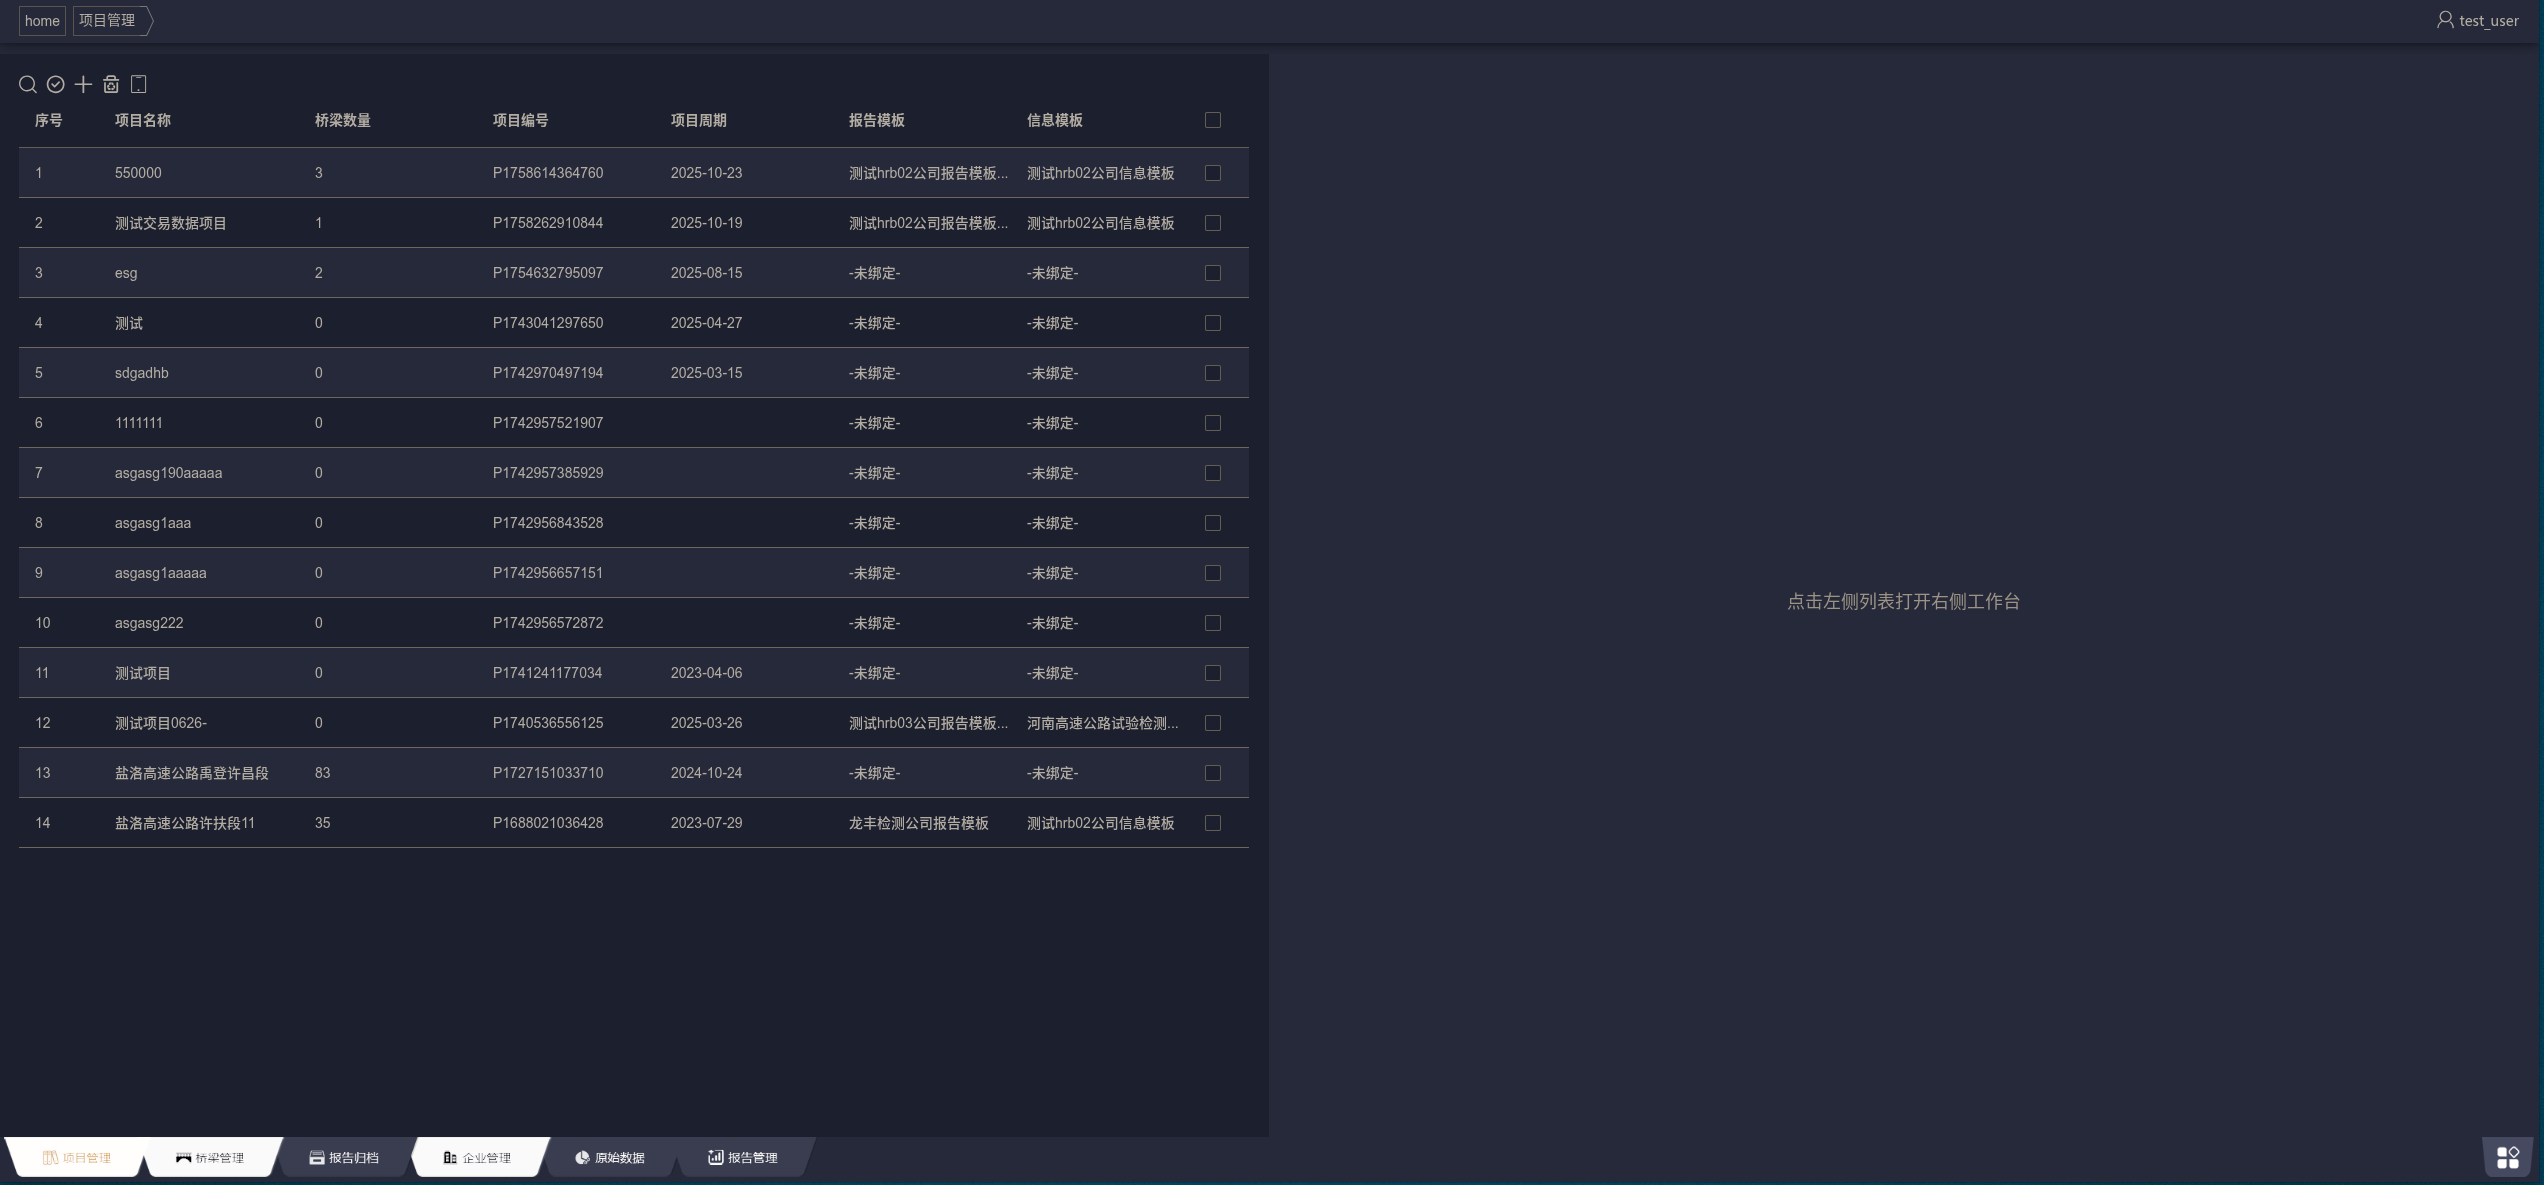This screenshot has width=2544, height=1185.
Task: Click the test_user account icon
Action: 2444,20
